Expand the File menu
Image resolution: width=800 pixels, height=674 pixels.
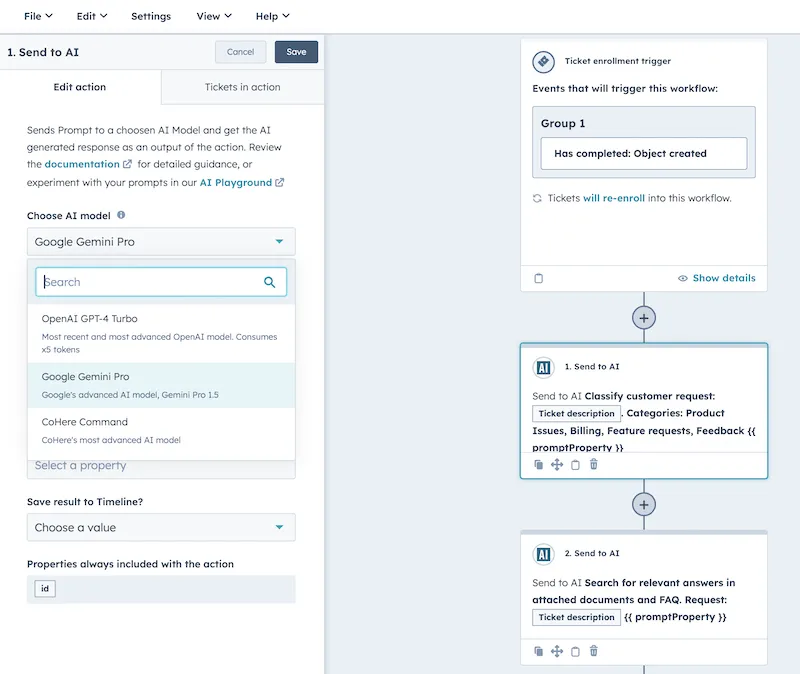pos(38,16)
